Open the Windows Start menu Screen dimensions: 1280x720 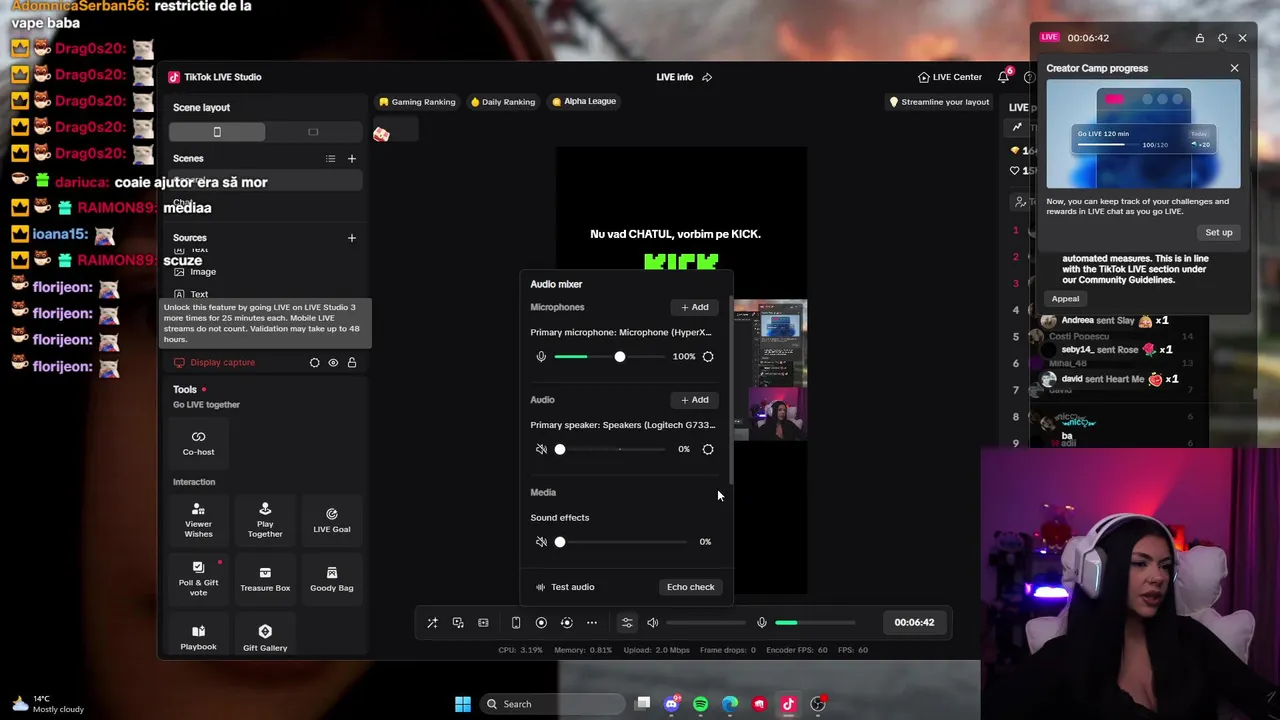462,704
